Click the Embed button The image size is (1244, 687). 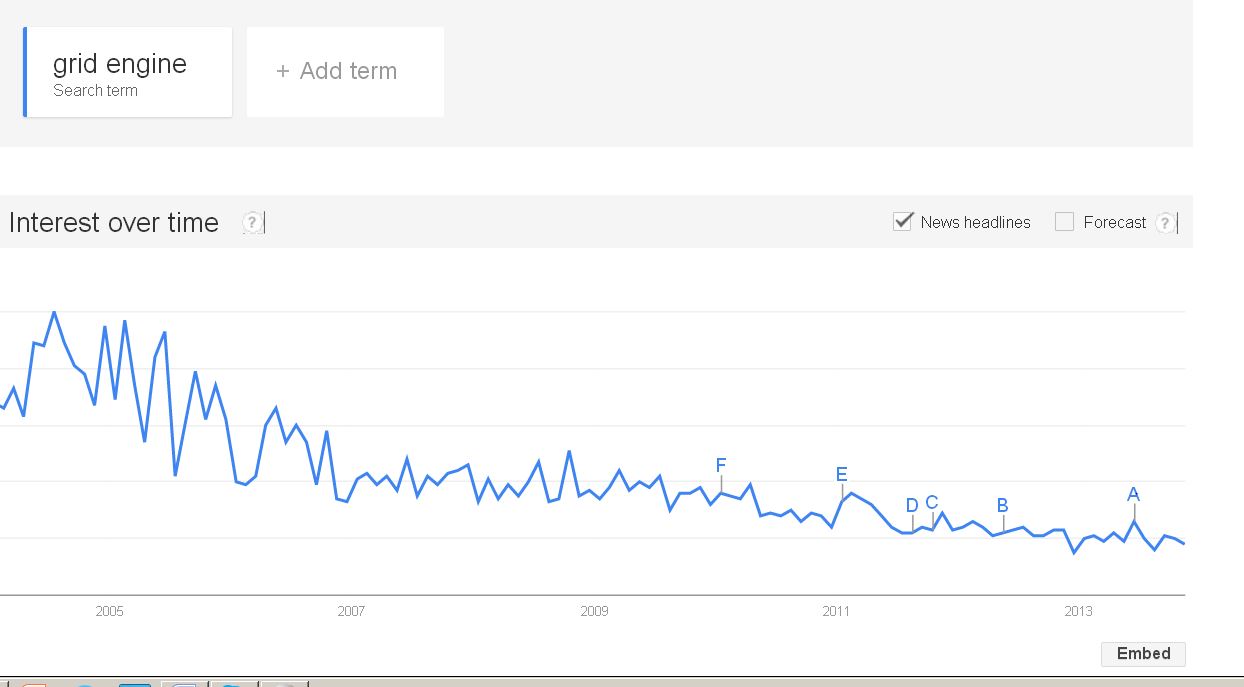tap(1143, 653)
